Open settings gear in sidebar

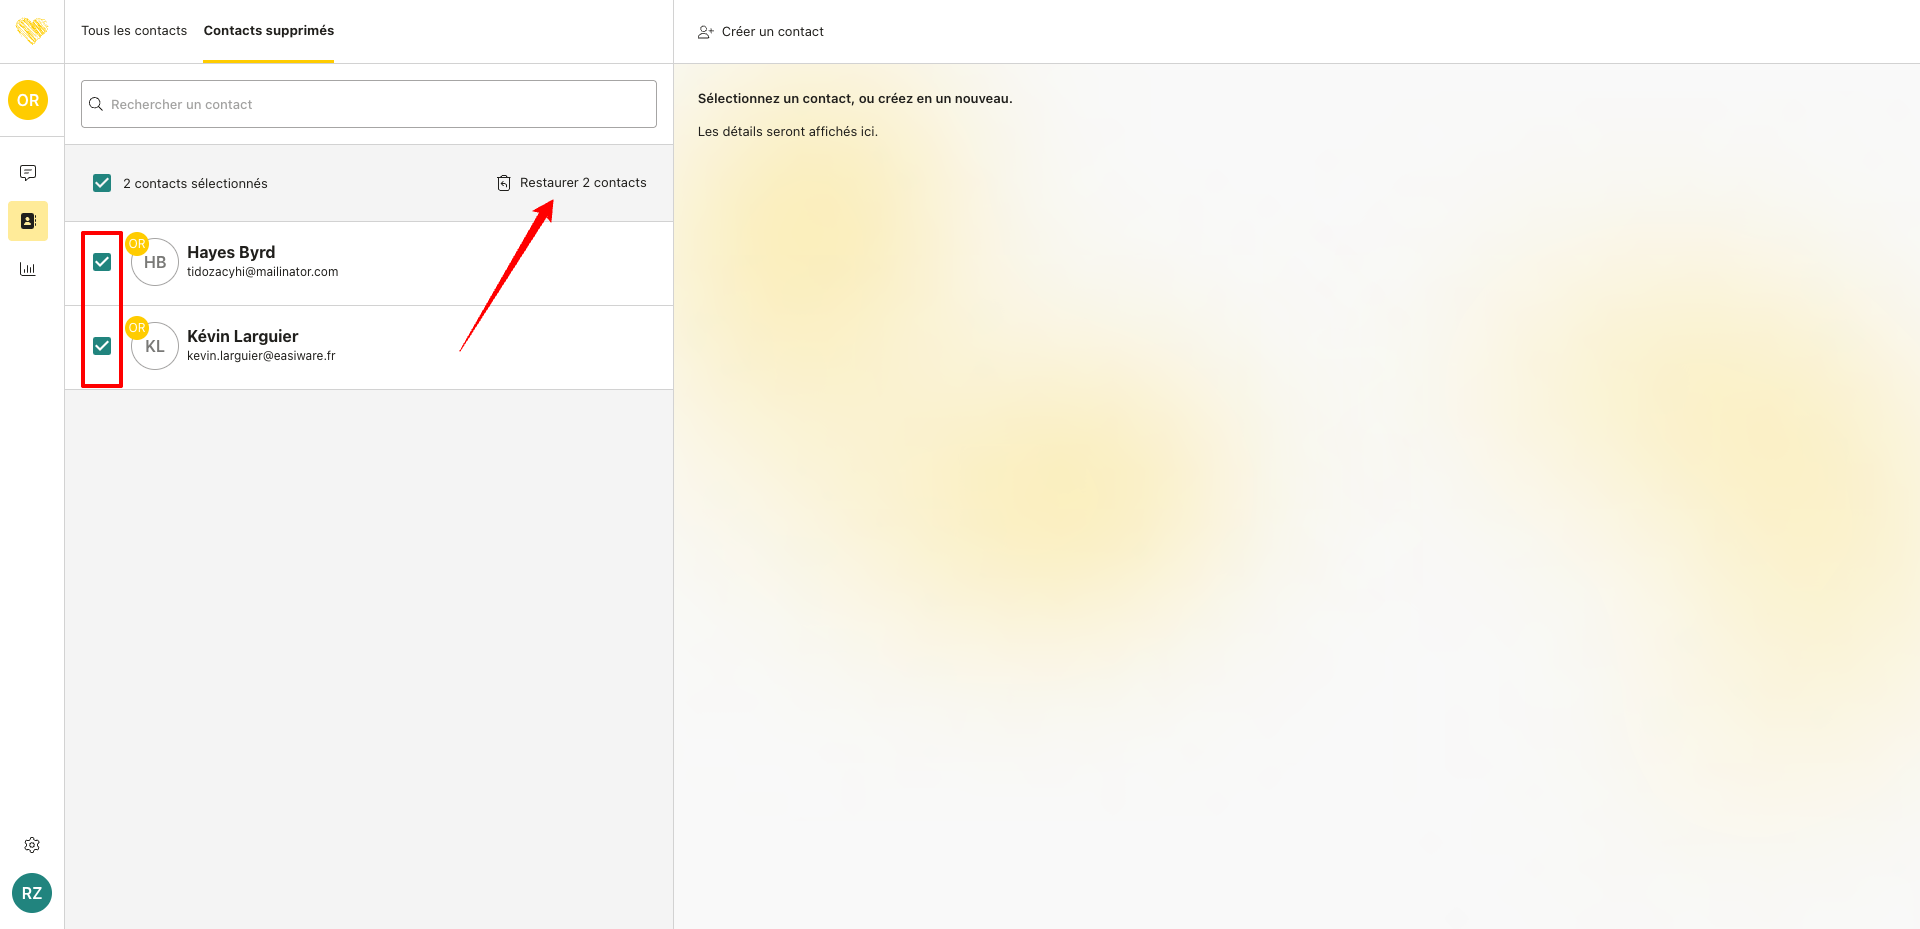(x=32, y=845)
